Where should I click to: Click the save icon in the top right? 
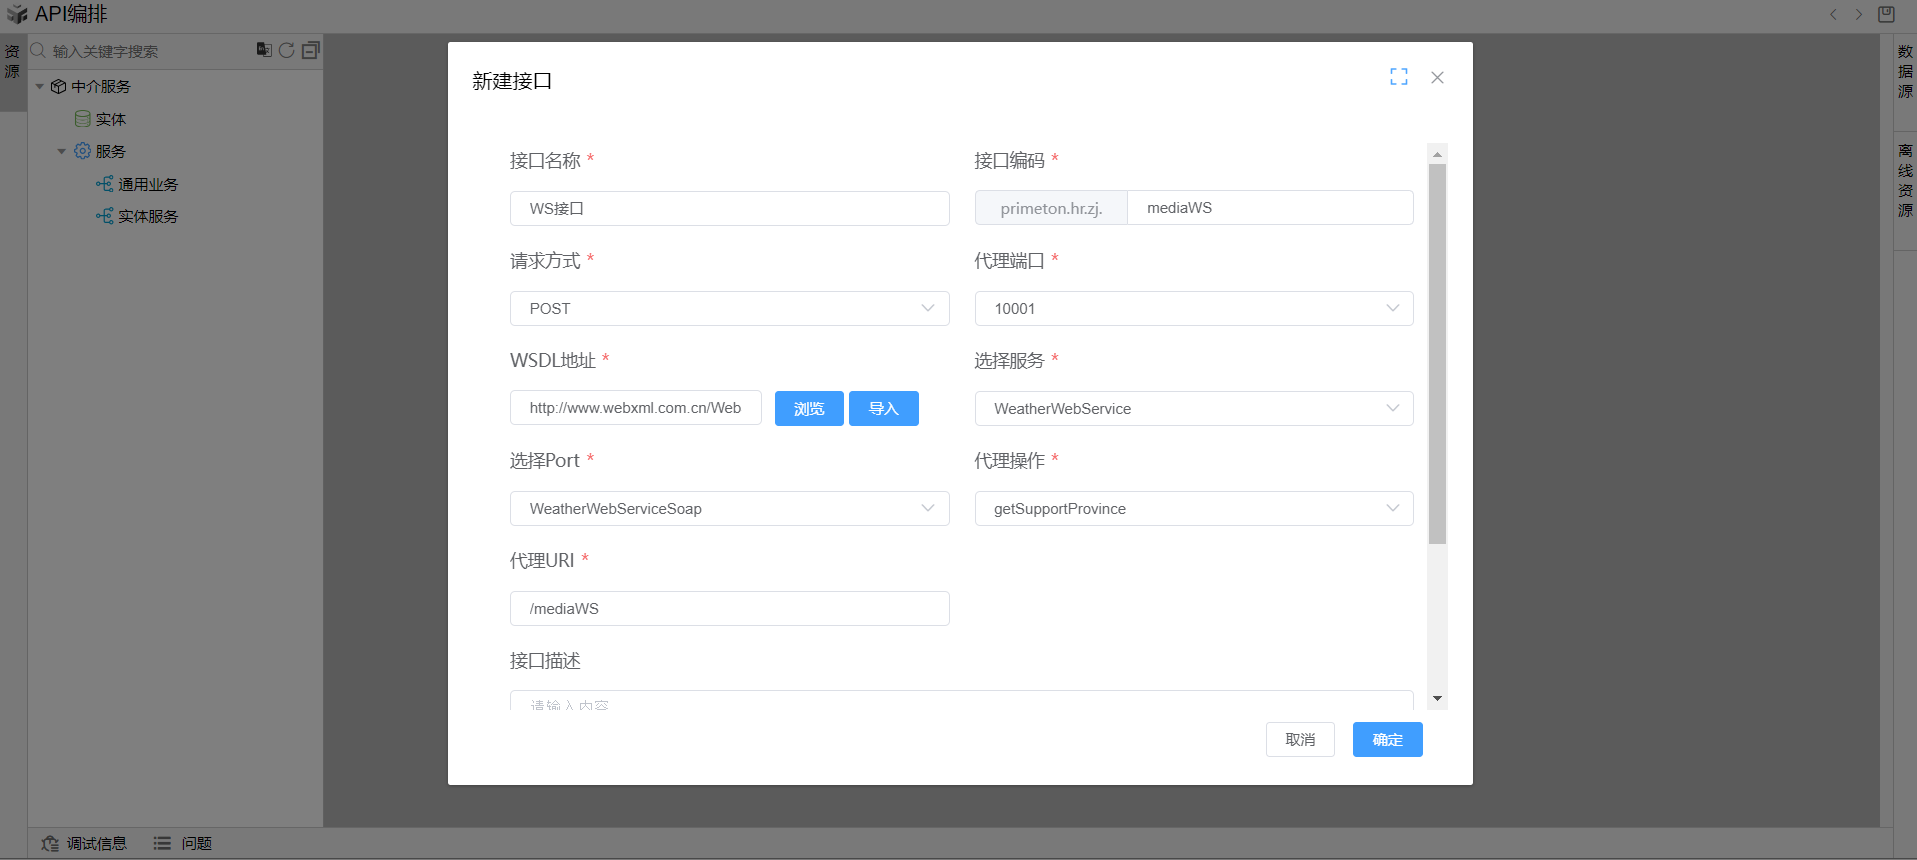(x=1886, y=14)
